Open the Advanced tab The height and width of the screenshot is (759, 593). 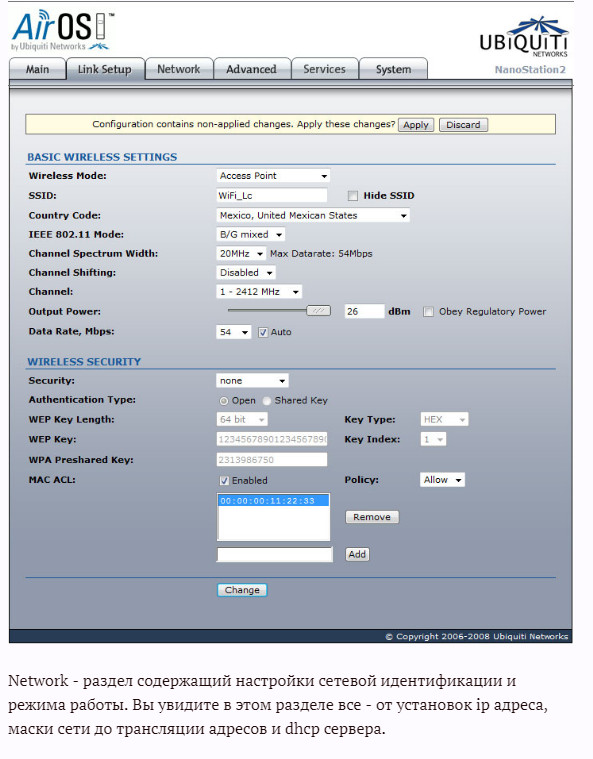click(x=251, y=69)
